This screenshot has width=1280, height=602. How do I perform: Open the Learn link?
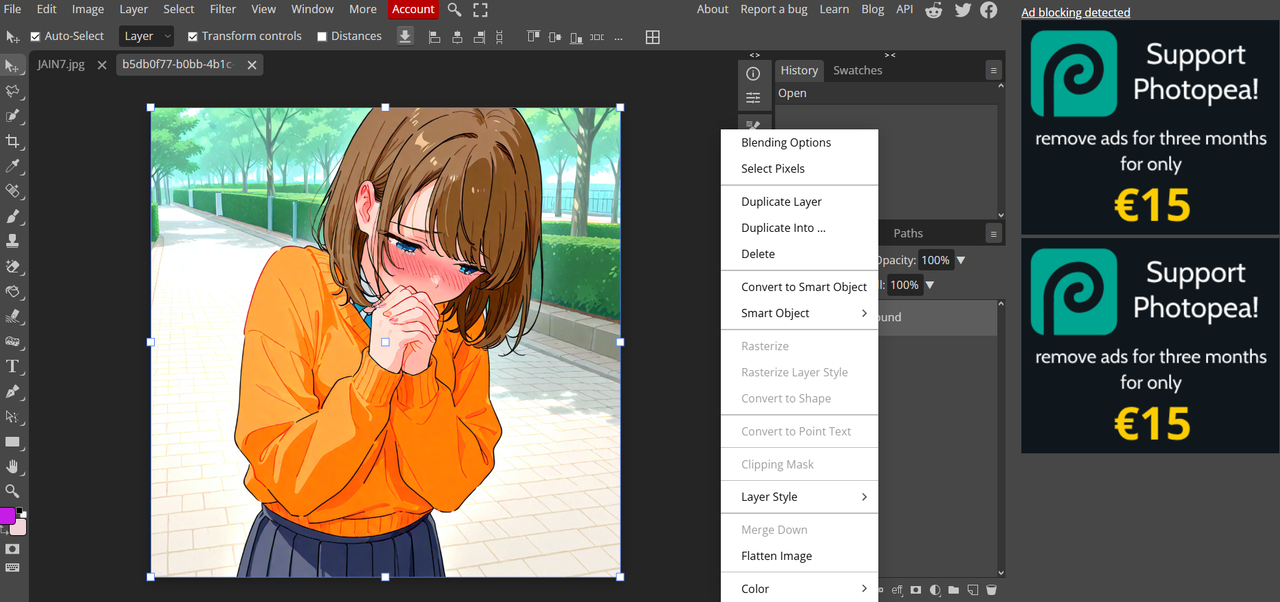pos(834,9)
